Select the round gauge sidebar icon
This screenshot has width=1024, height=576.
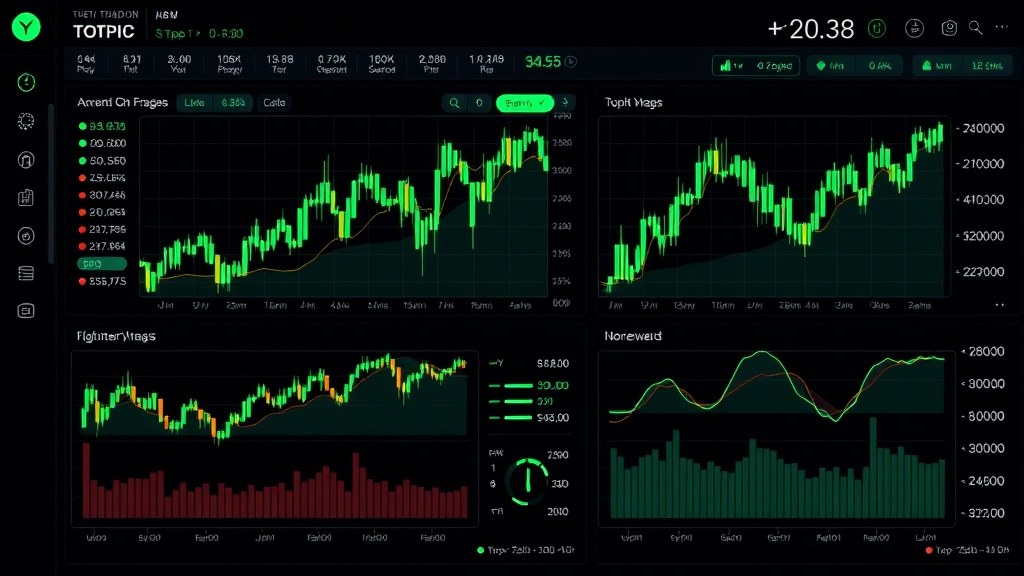click(x=26, y=236)
